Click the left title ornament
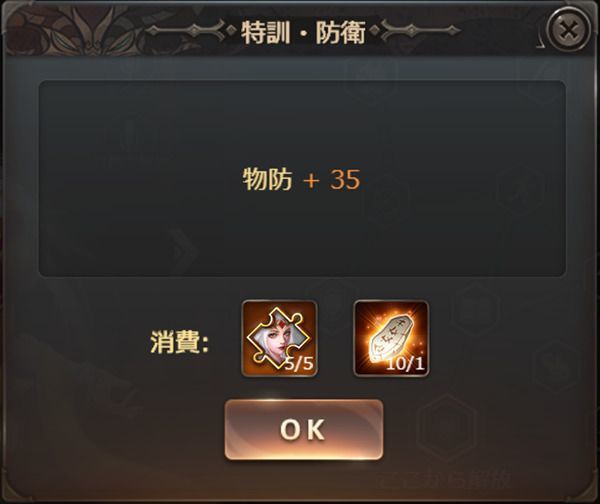 click(x=186, y=31)
